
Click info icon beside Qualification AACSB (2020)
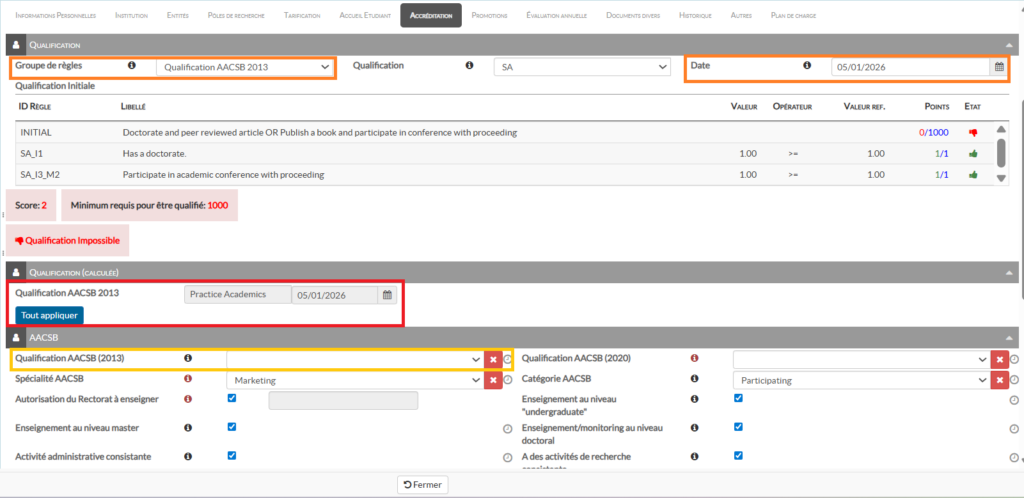(695, 358)
